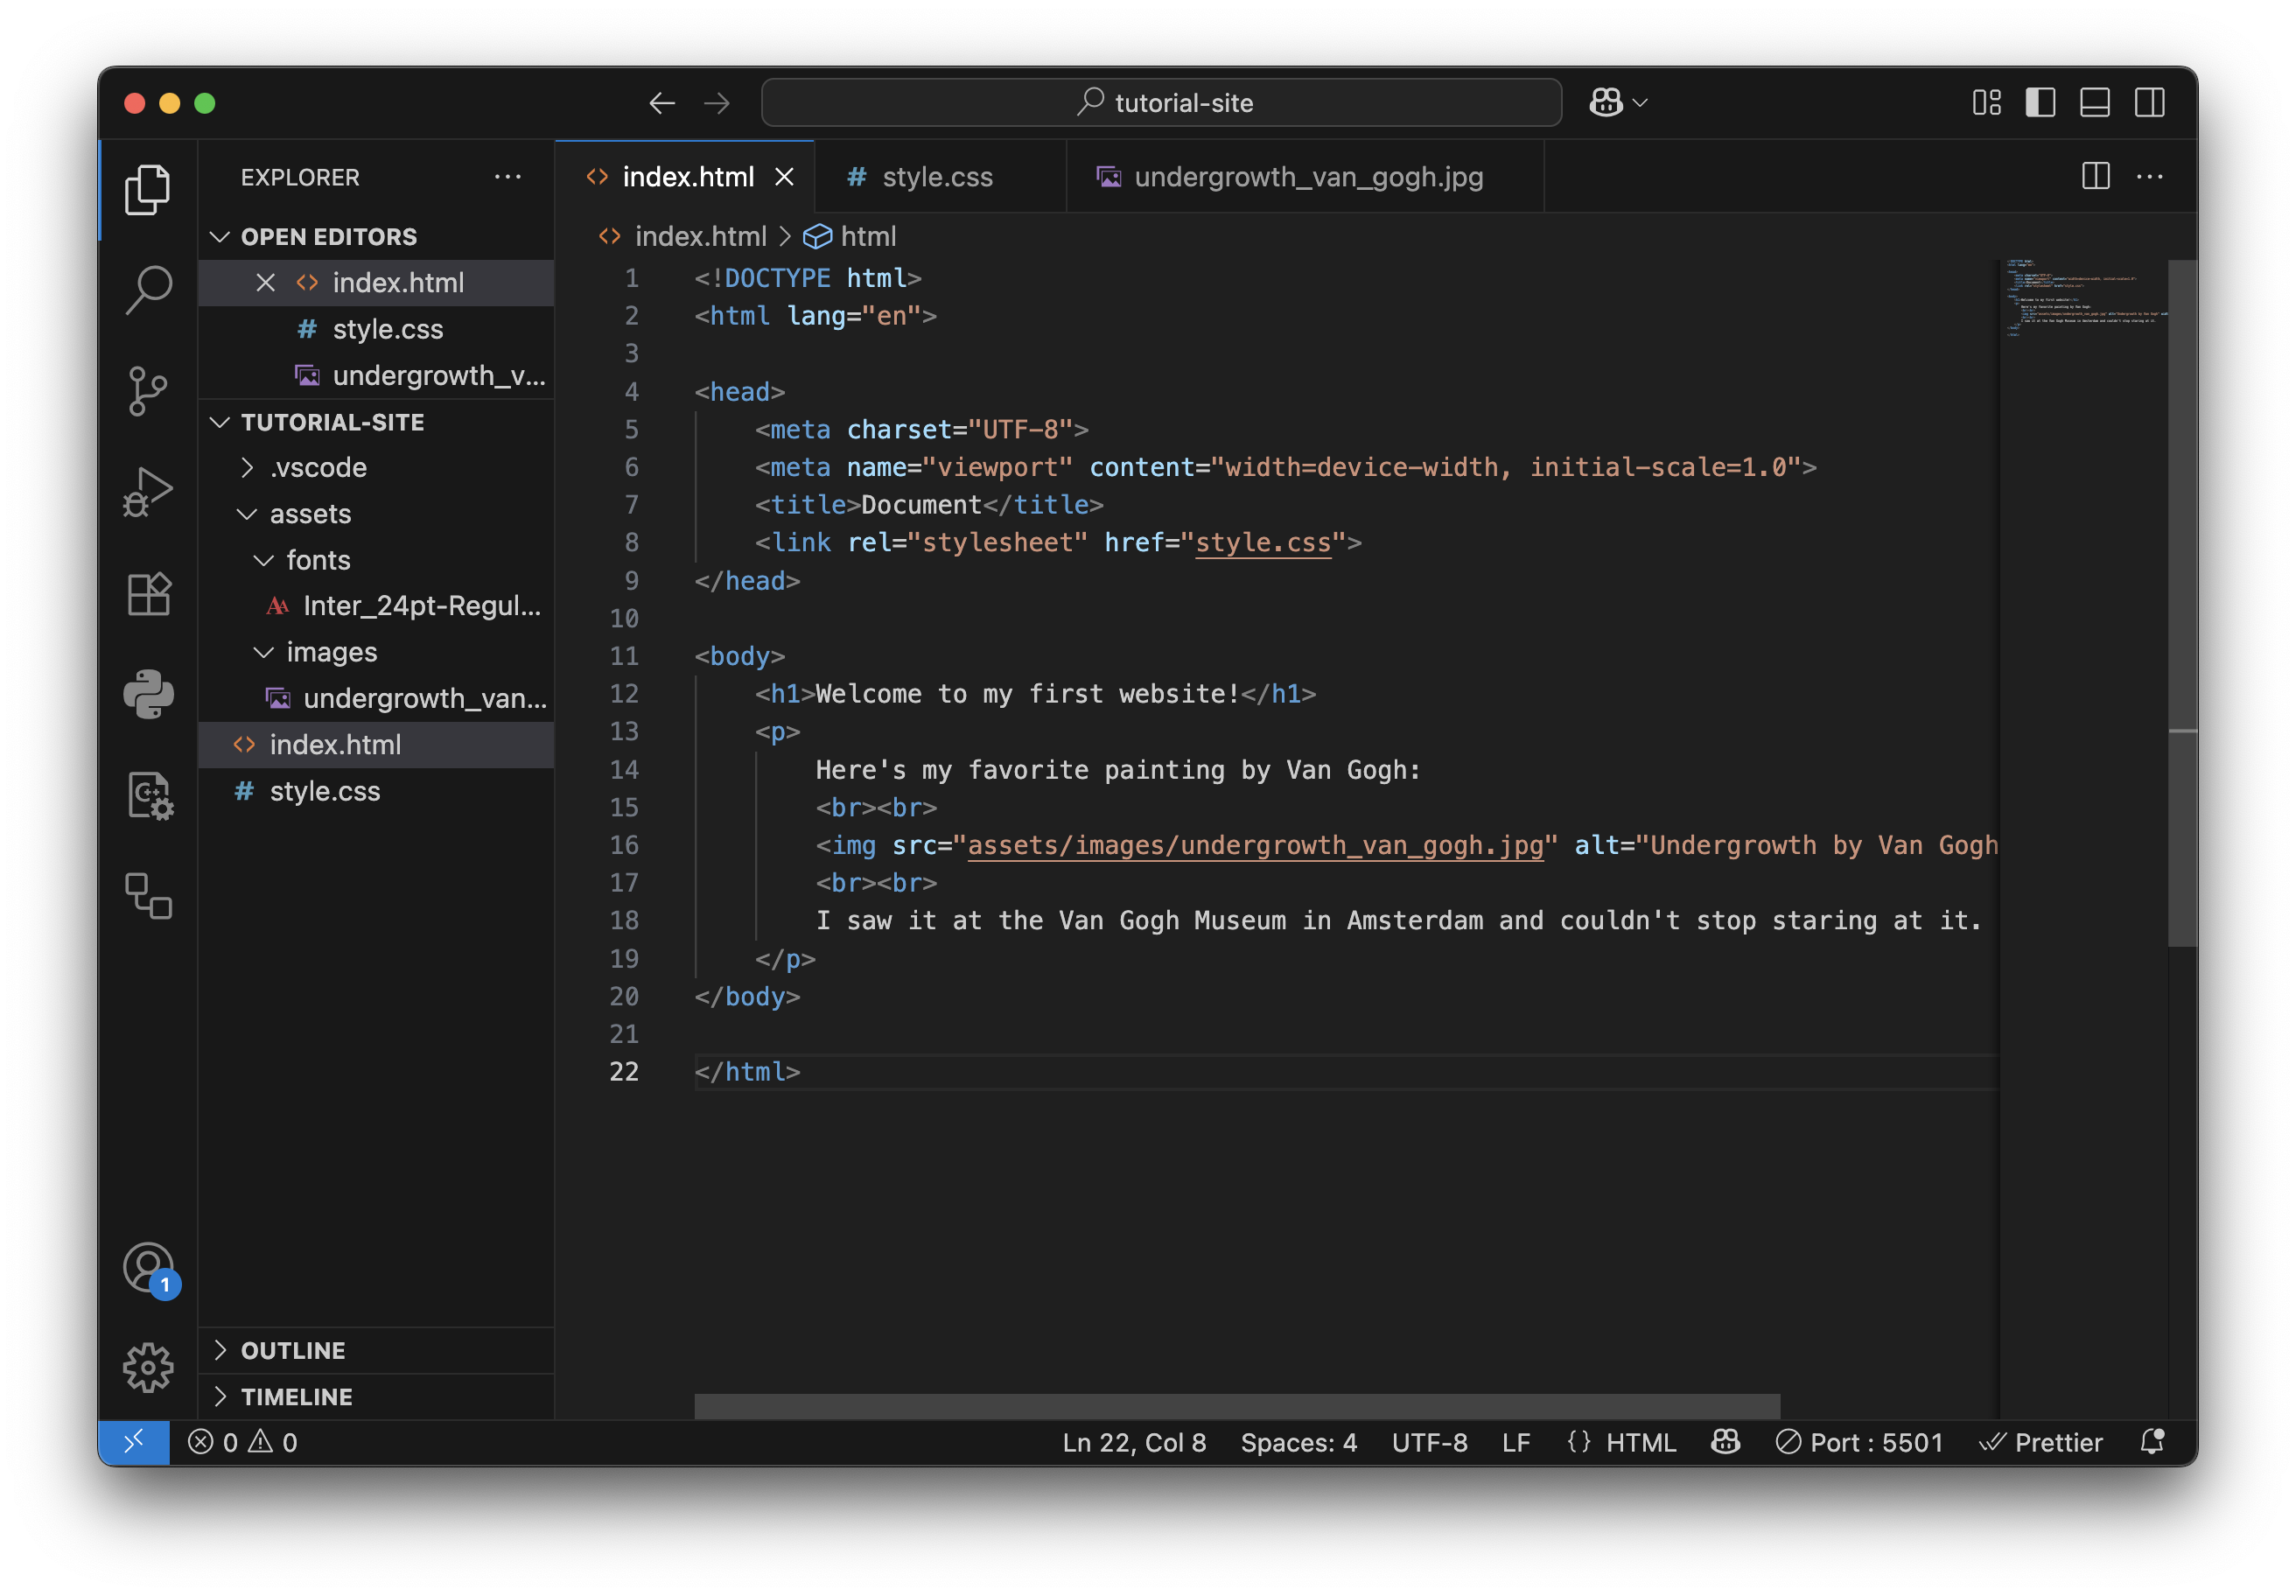Click the notifications bell in status bar
Viewport: 2296px width, 1596px height.
(x=2152, y=1442)
